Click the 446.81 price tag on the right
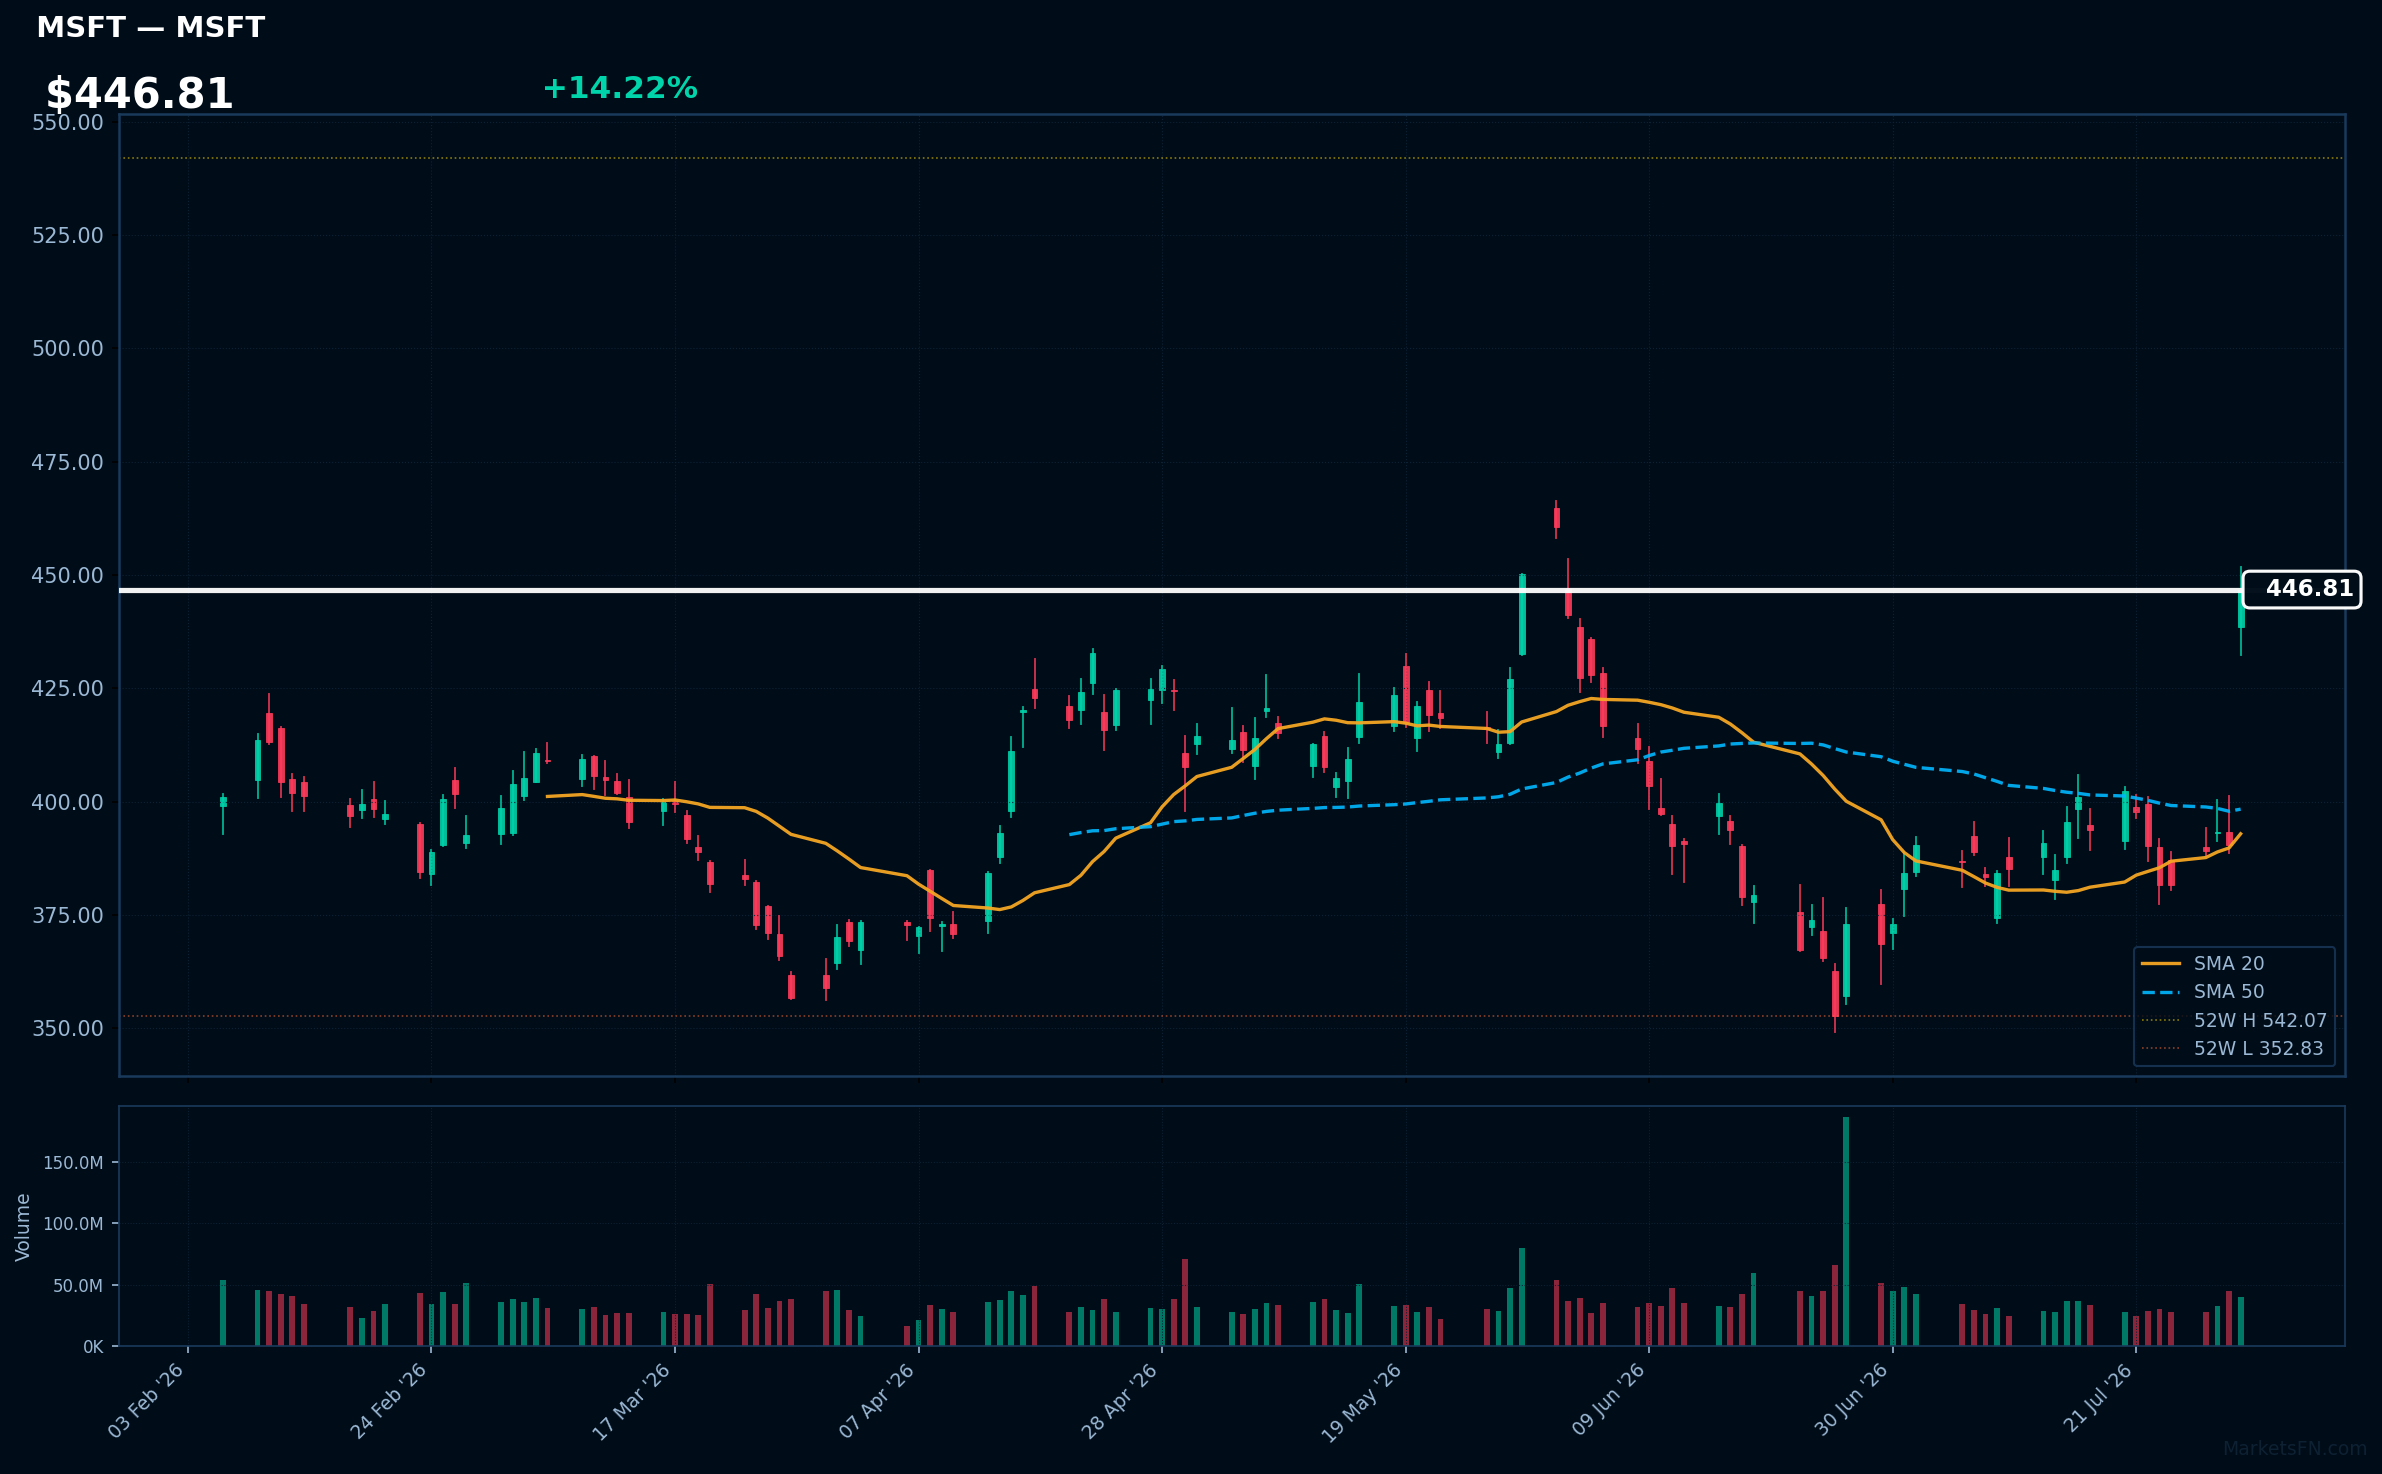The height and width of the screenshot is (1474, 2382). (2301, 589)
